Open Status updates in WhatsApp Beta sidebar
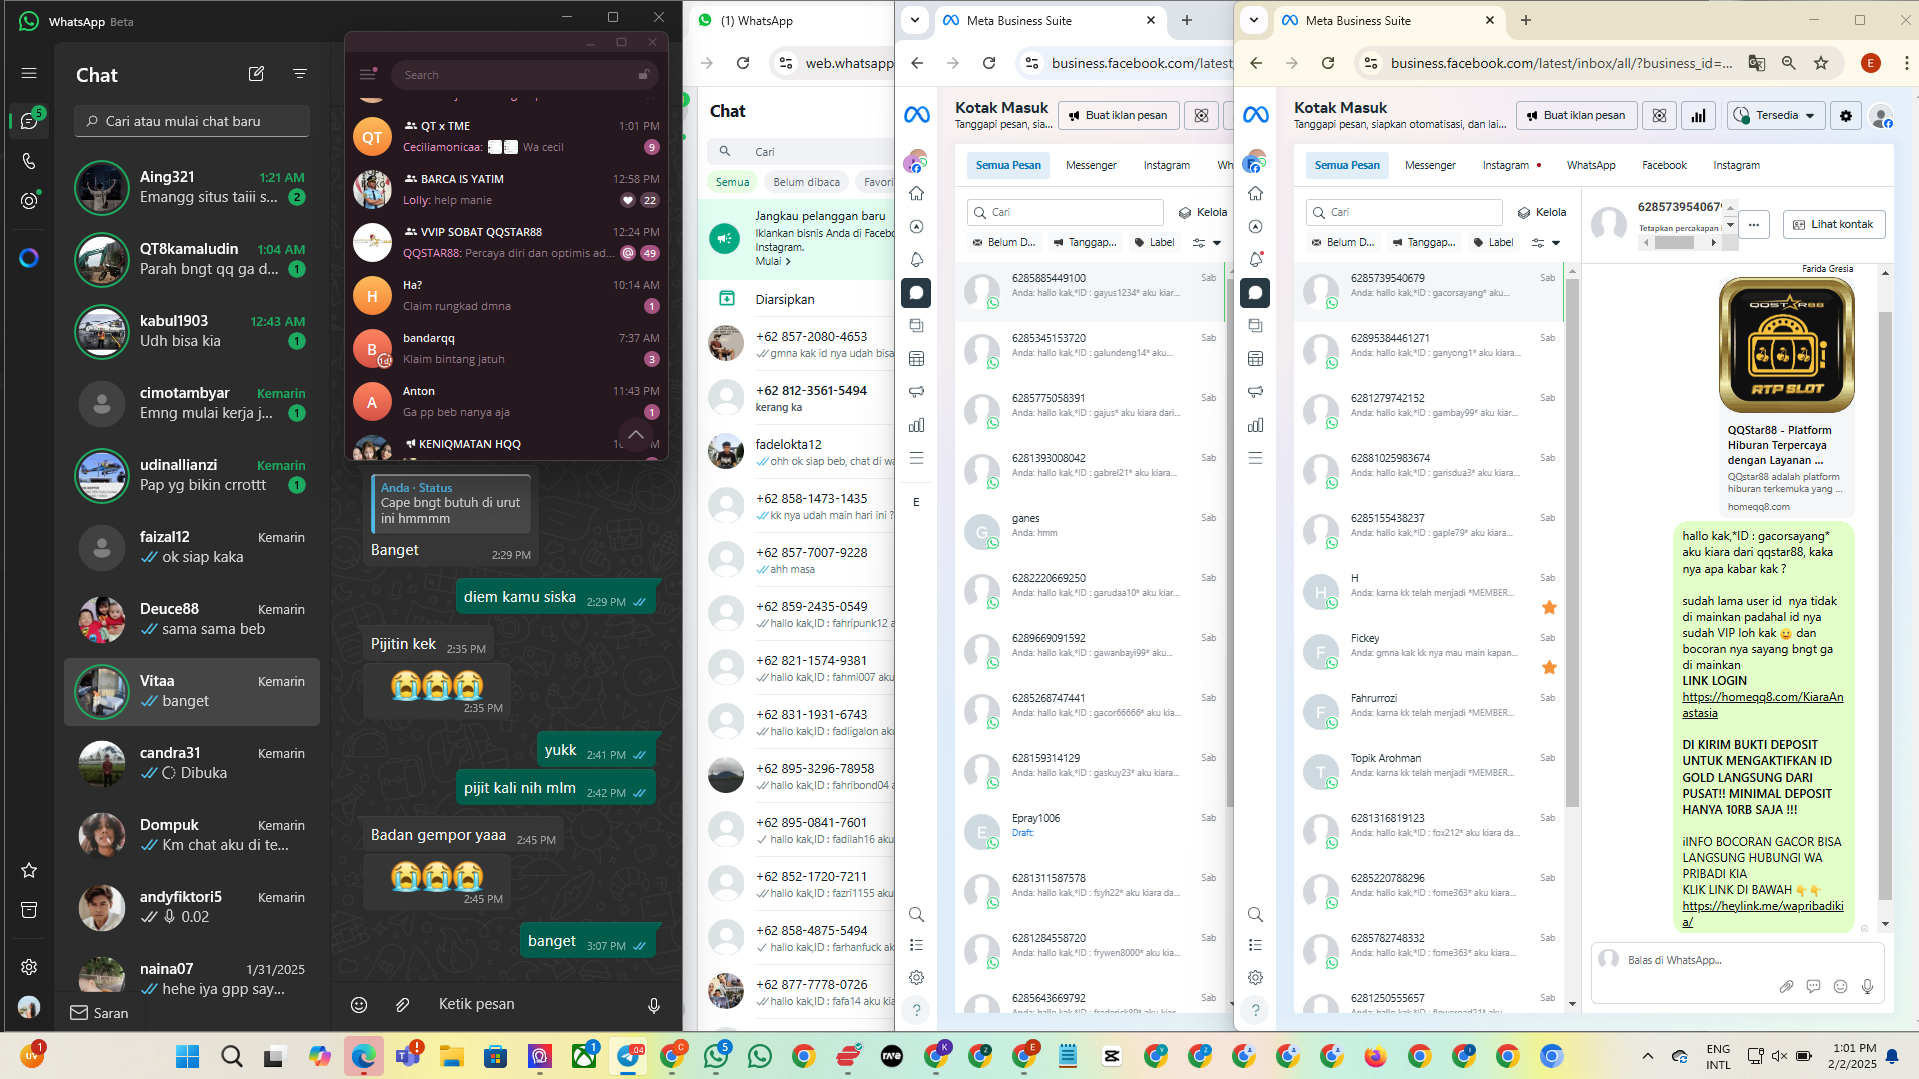This screenshot has width=1919, height=1079. [x=29, y=200]
